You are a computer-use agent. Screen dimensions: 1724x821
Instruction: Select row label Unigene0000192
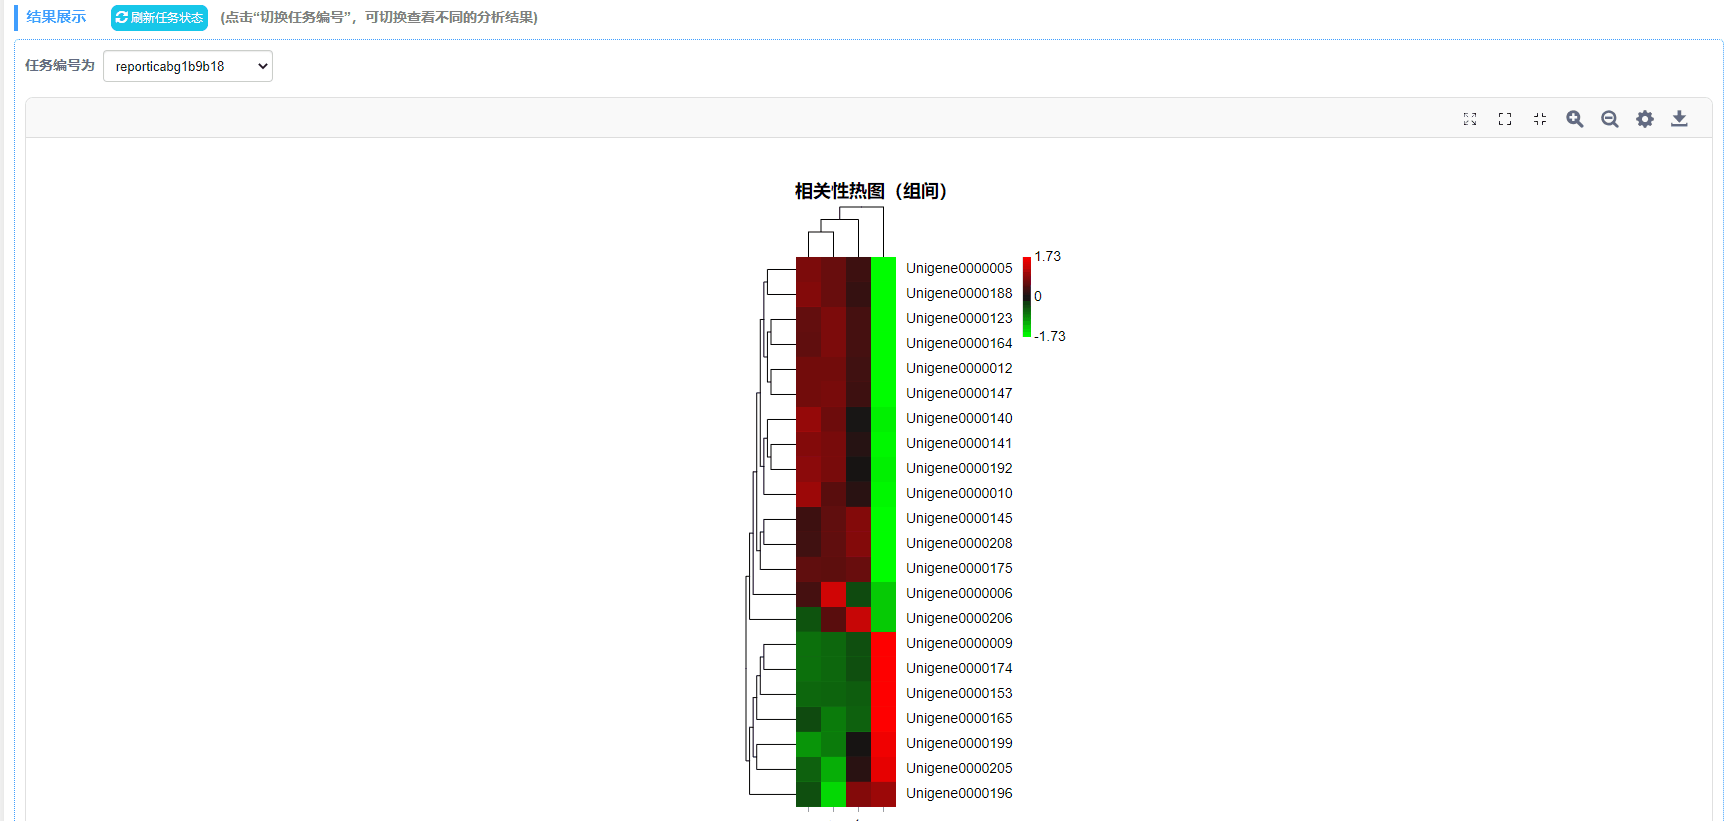tap(959, 468)
